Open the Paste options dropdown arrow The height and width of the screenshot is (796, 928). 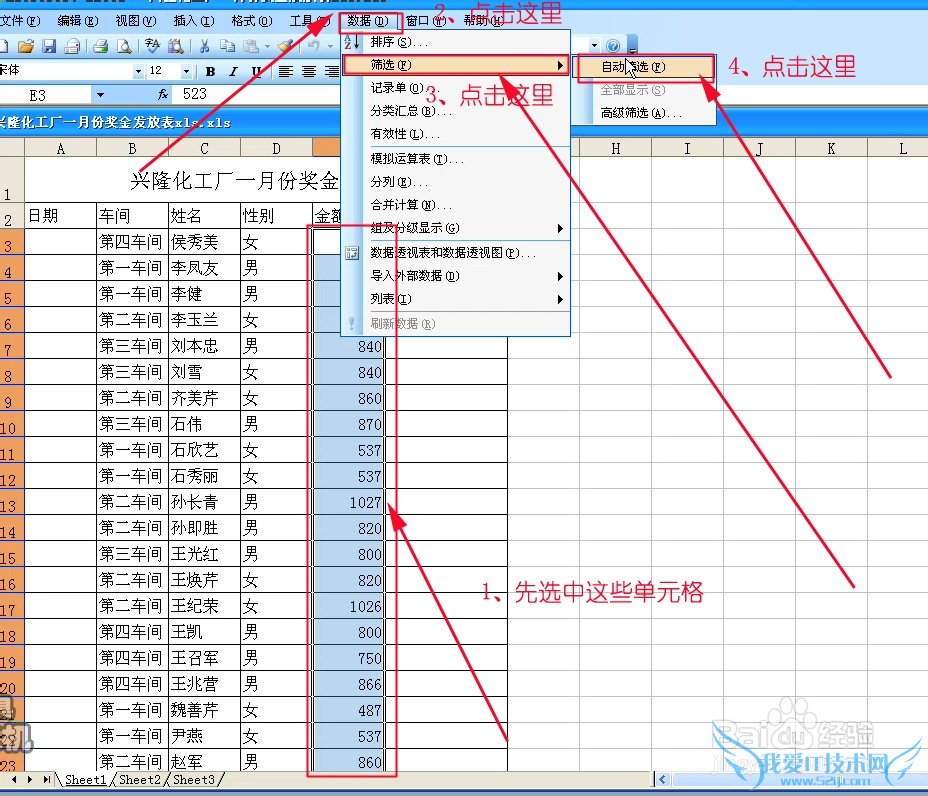click(x=268, y=46)
